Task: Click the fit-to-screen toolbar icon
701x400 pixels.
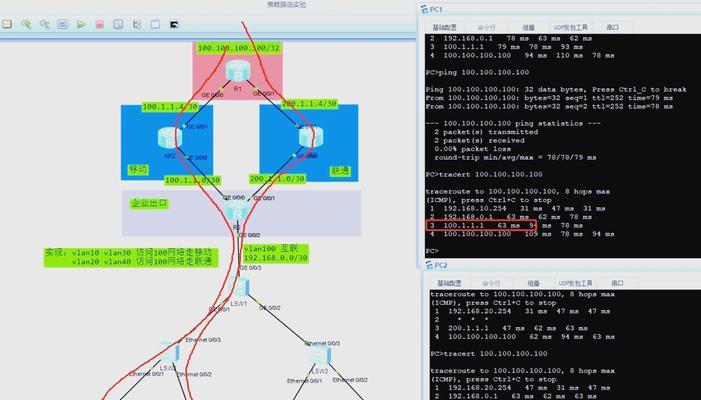Action: pos(63,24)
